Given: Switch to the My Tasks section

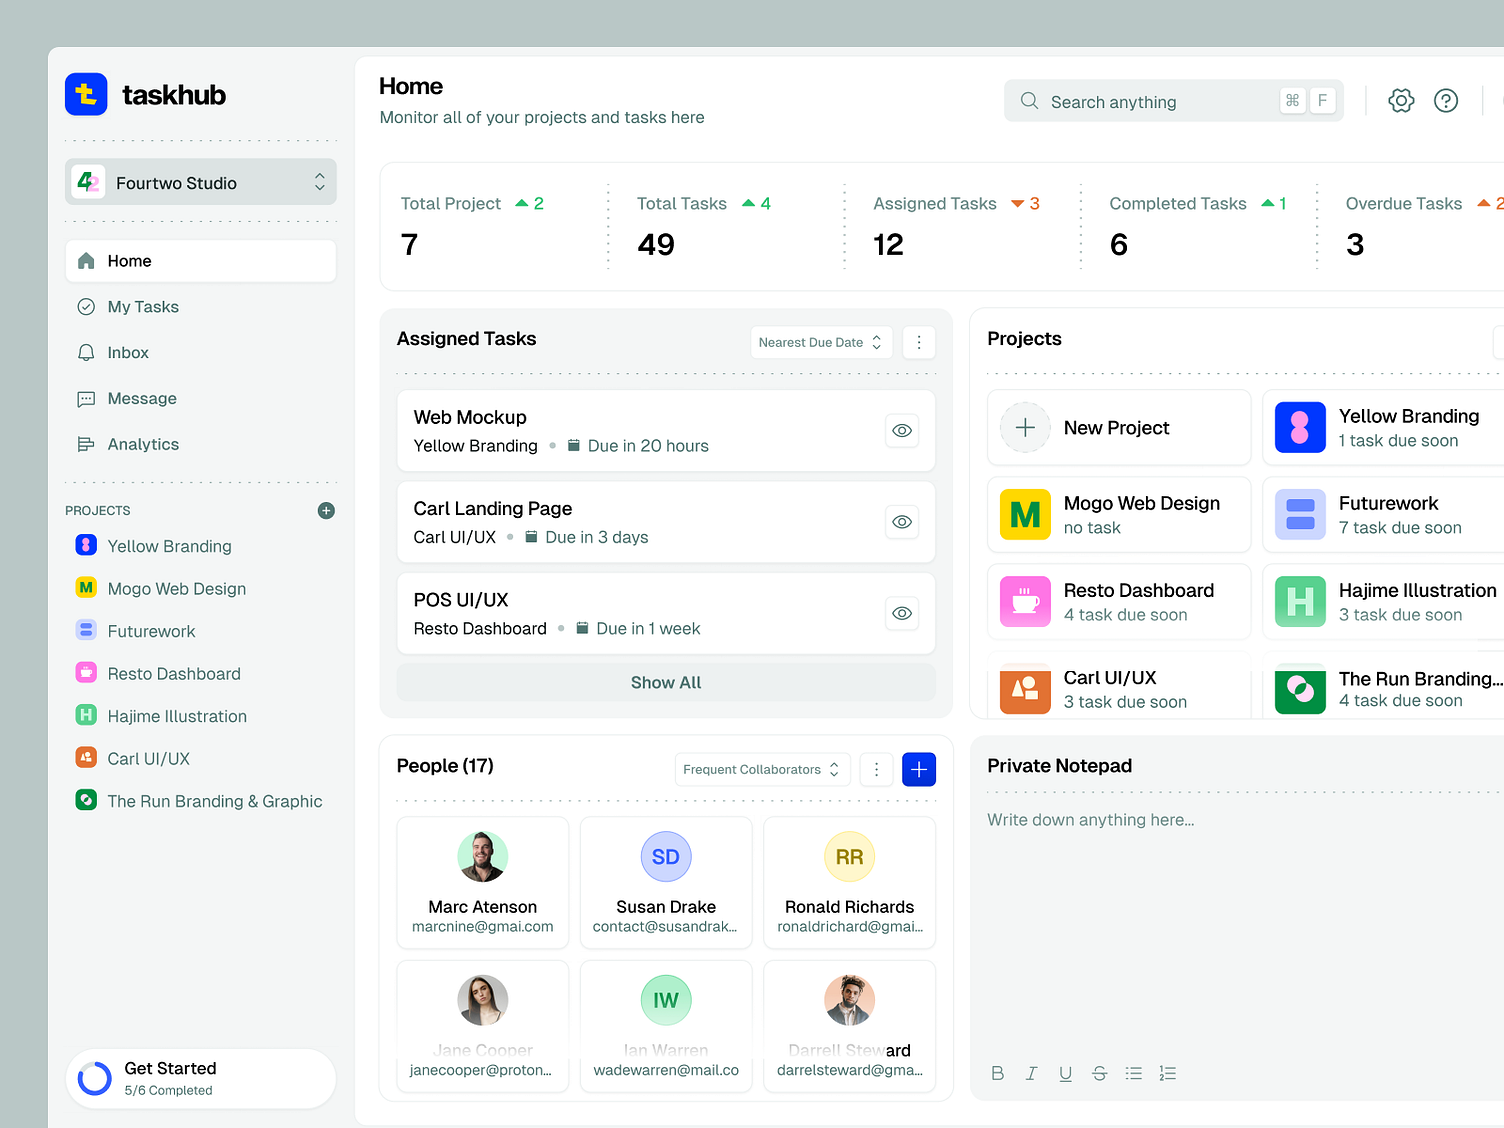Looking at the screenshot, I should point(143,306).
